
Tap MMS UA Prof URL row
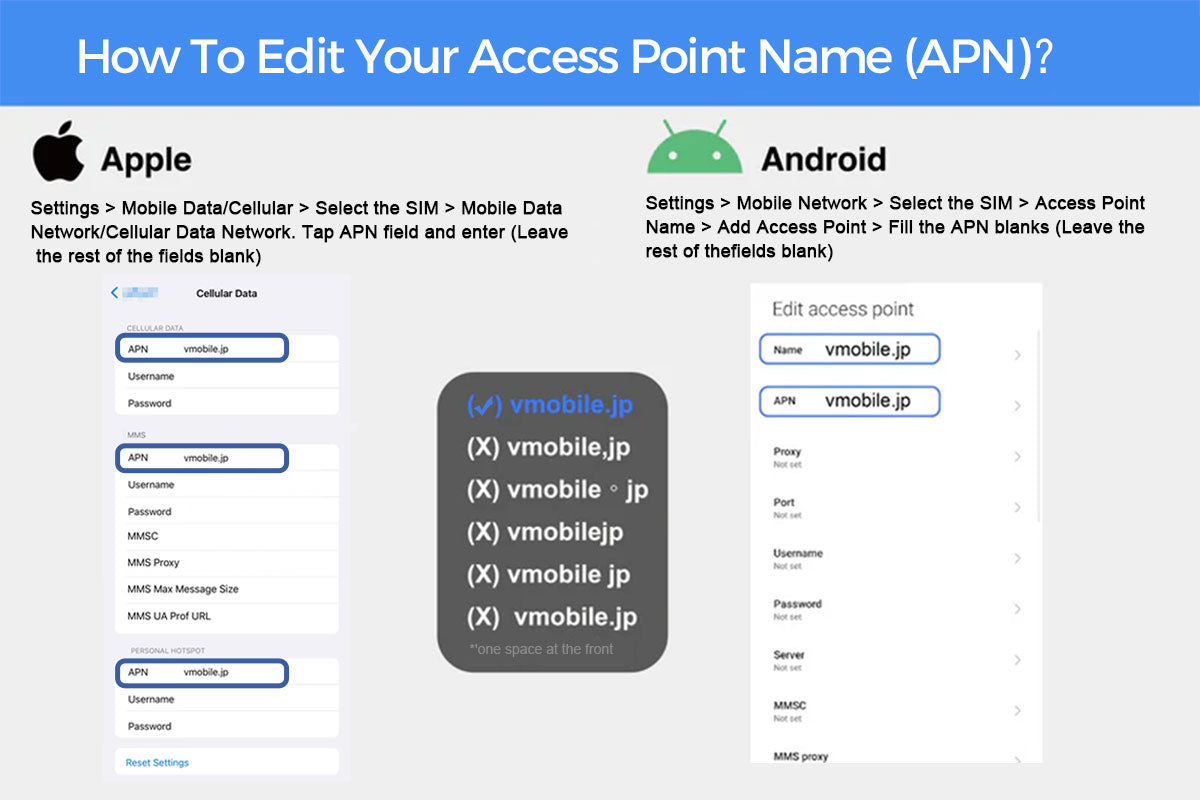[226, 616]
